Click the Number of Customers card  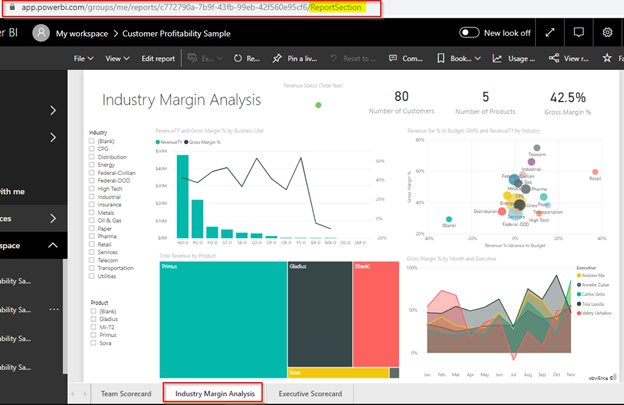[401, 102]
